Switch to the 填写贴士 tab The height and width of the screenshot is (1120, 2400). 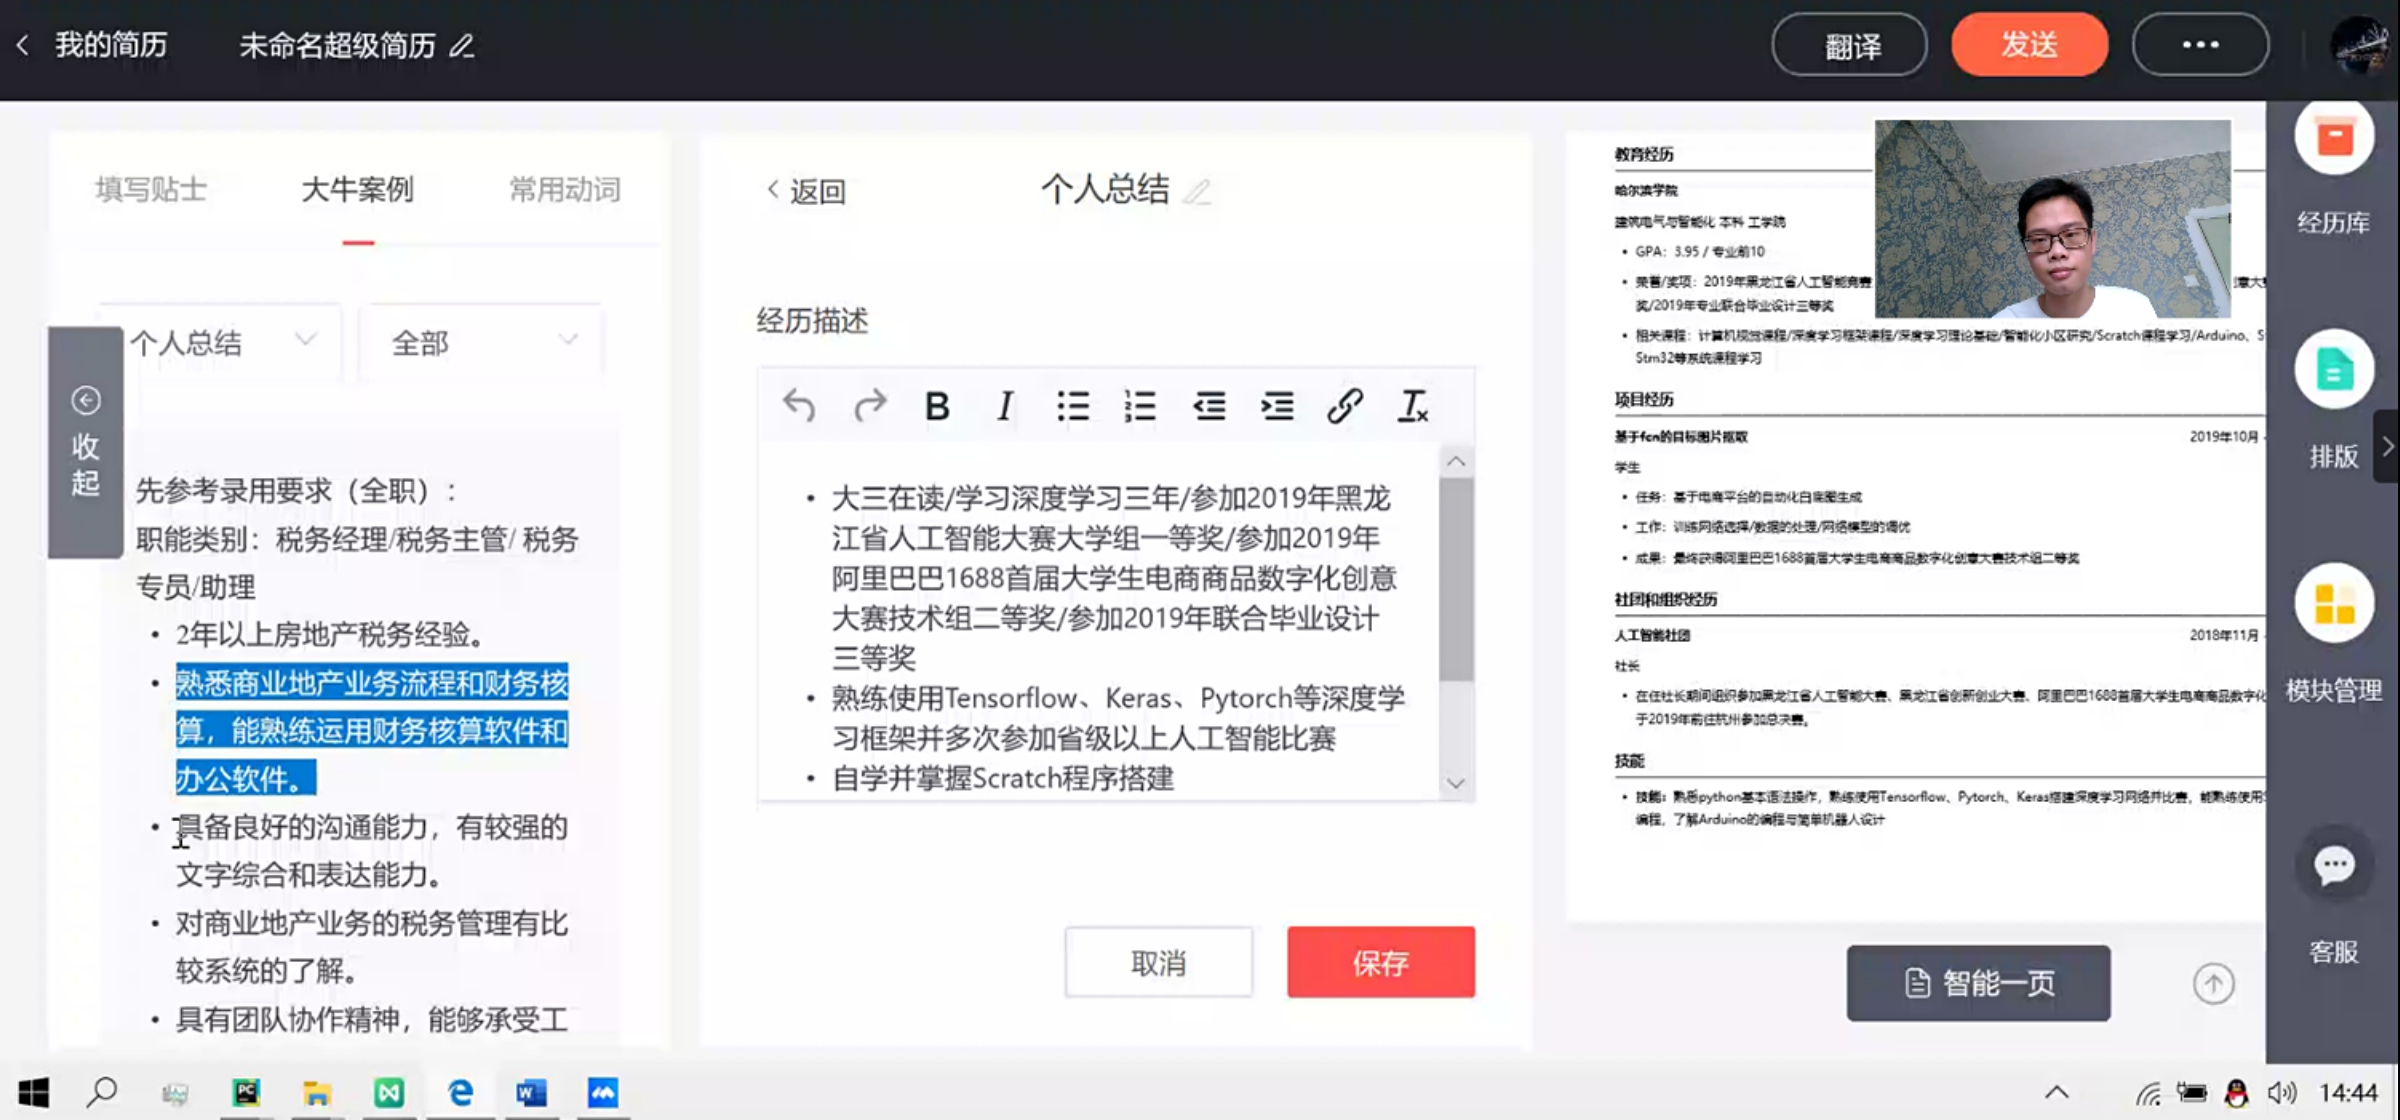pyautogui.click(x=151, y=190)
